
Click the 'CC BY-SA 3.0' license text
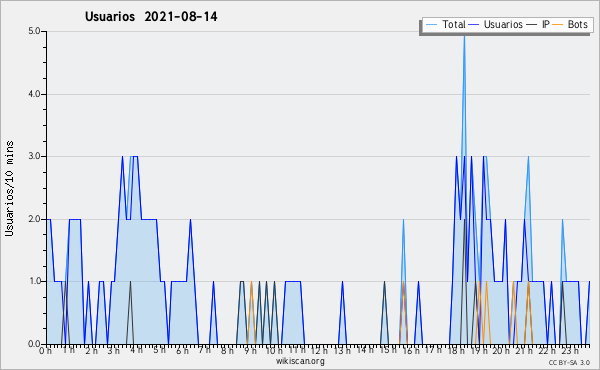point(569,363)
